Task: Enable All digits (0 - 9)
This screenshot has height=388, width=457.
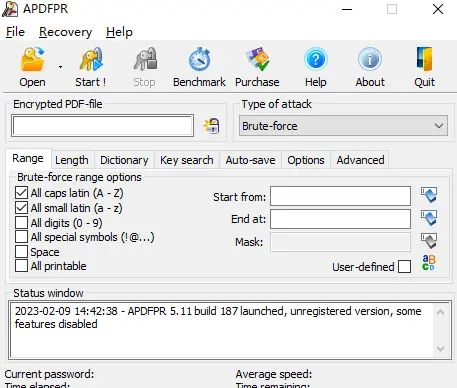Action: (21, 222)
